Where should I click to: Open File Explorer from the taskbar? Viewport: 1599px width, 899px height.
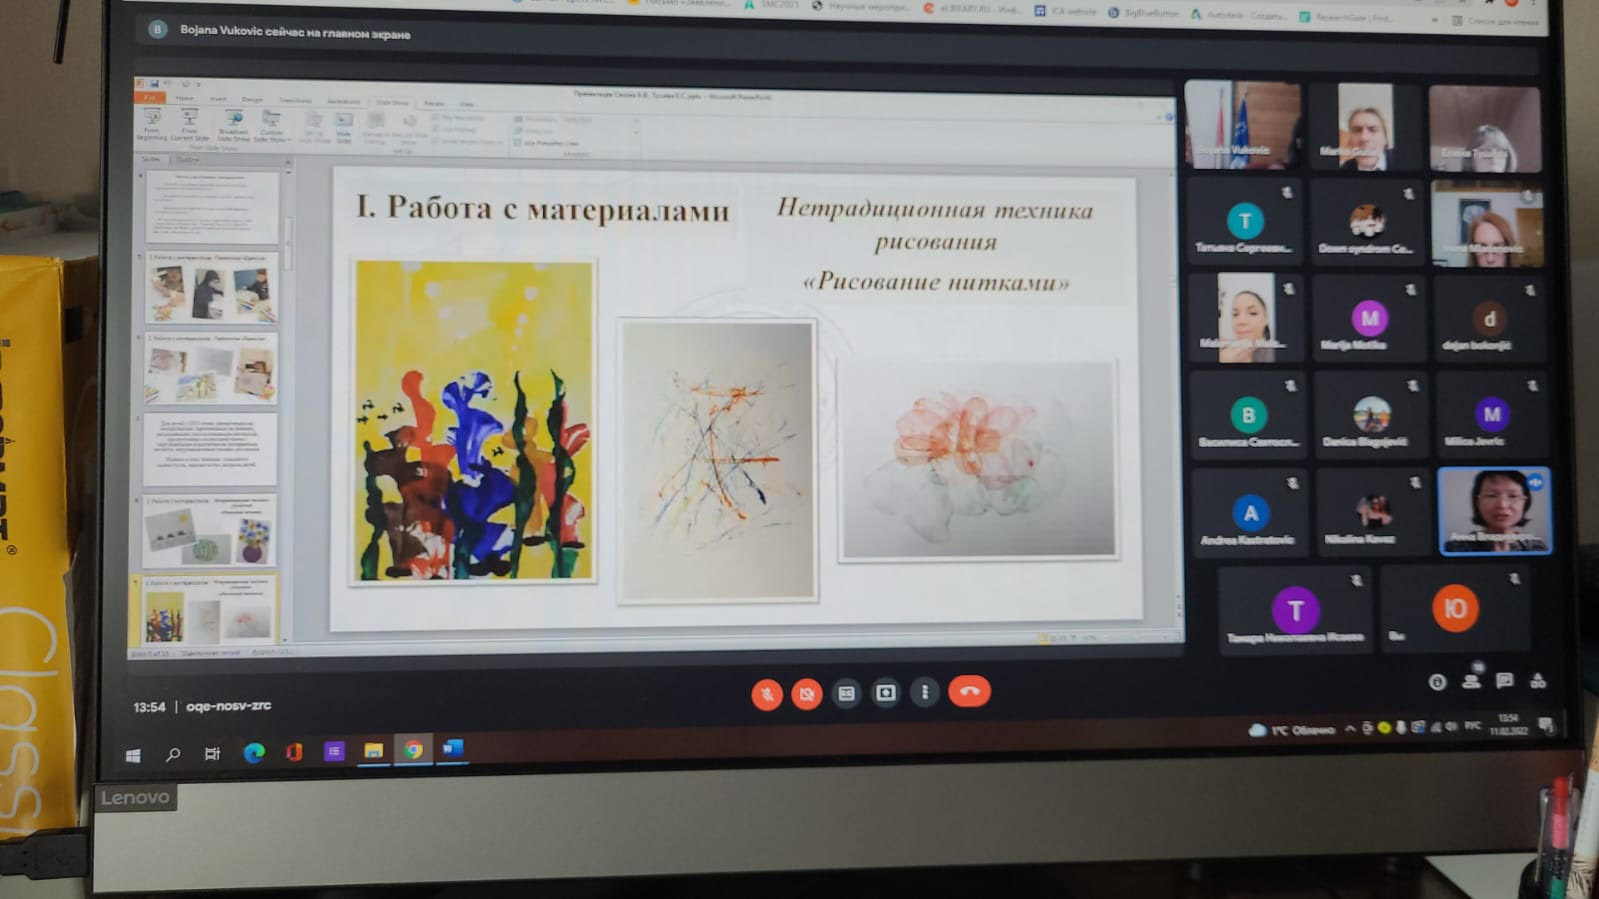(373, 750)
